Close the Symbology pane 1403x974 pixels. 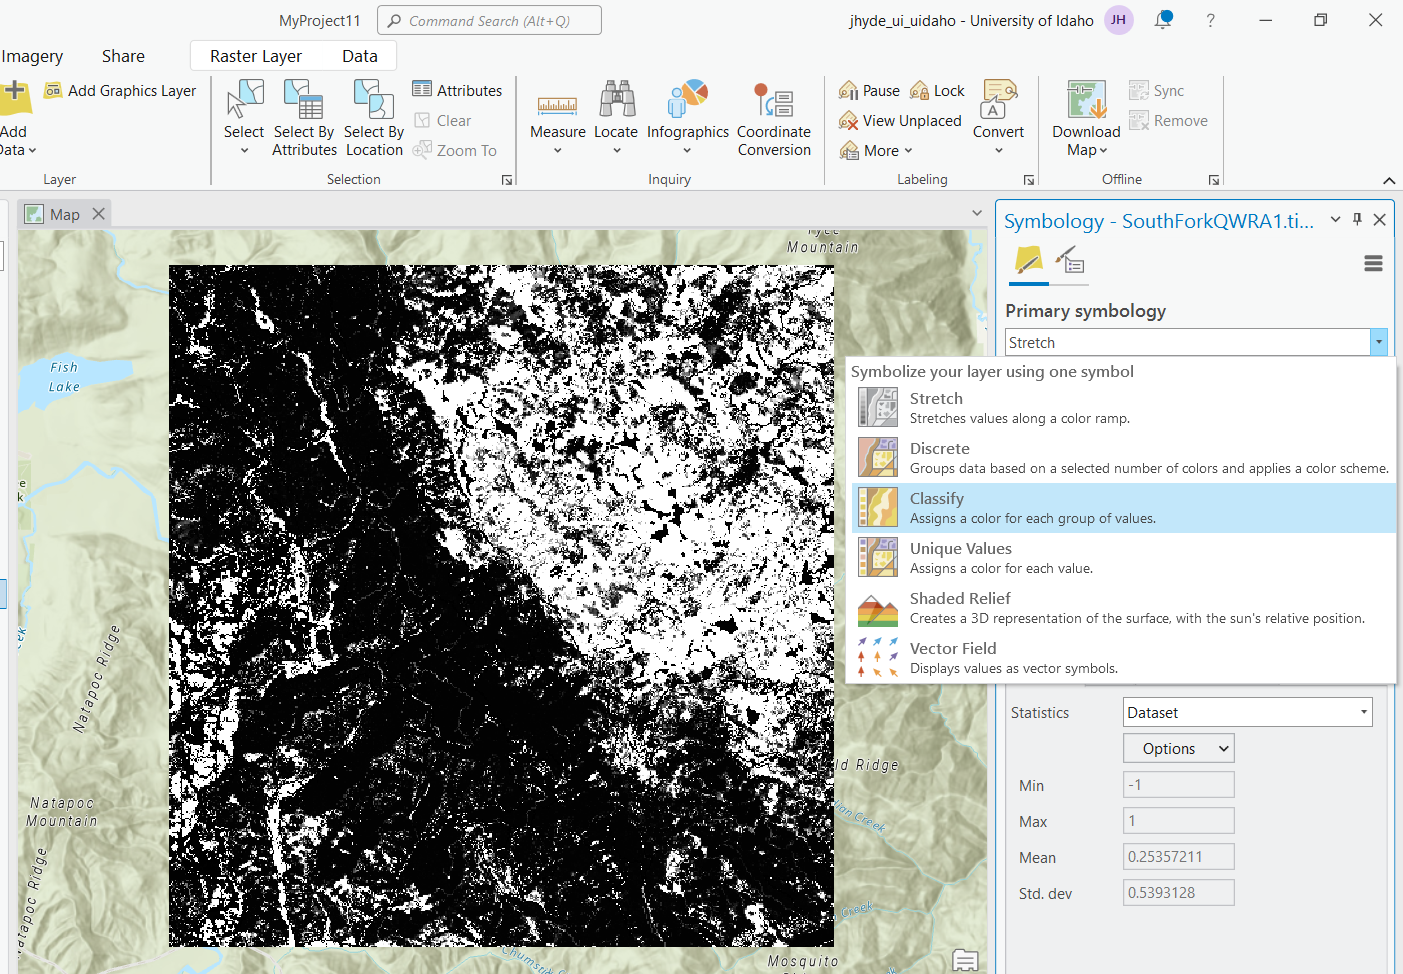1379,219
